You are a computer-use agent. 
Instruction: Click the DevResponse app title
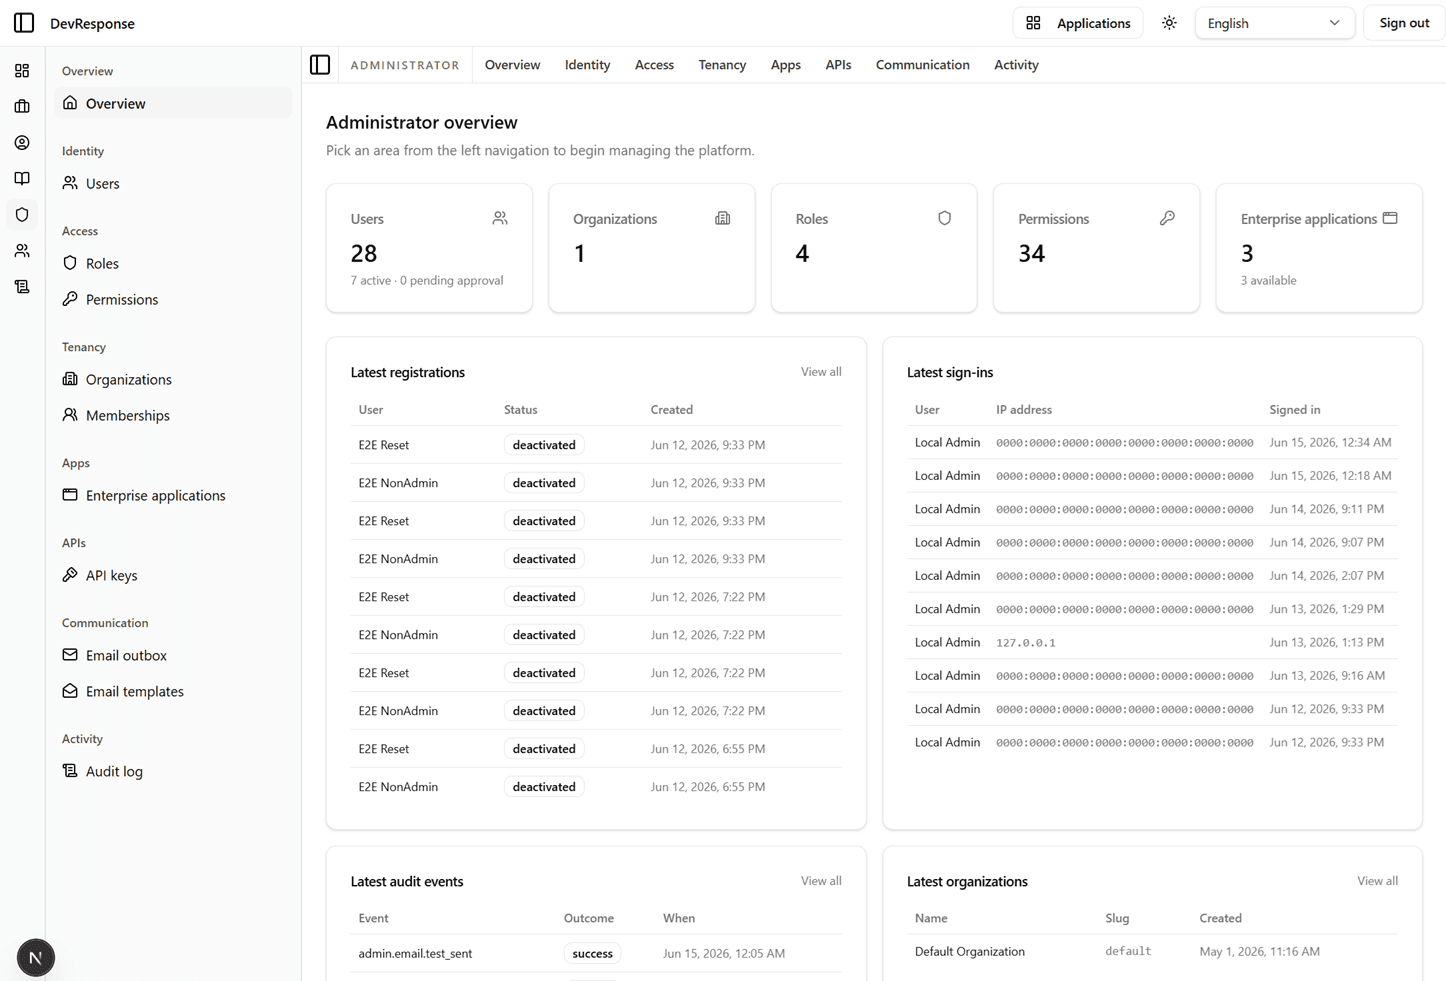[x=92, y=23]
